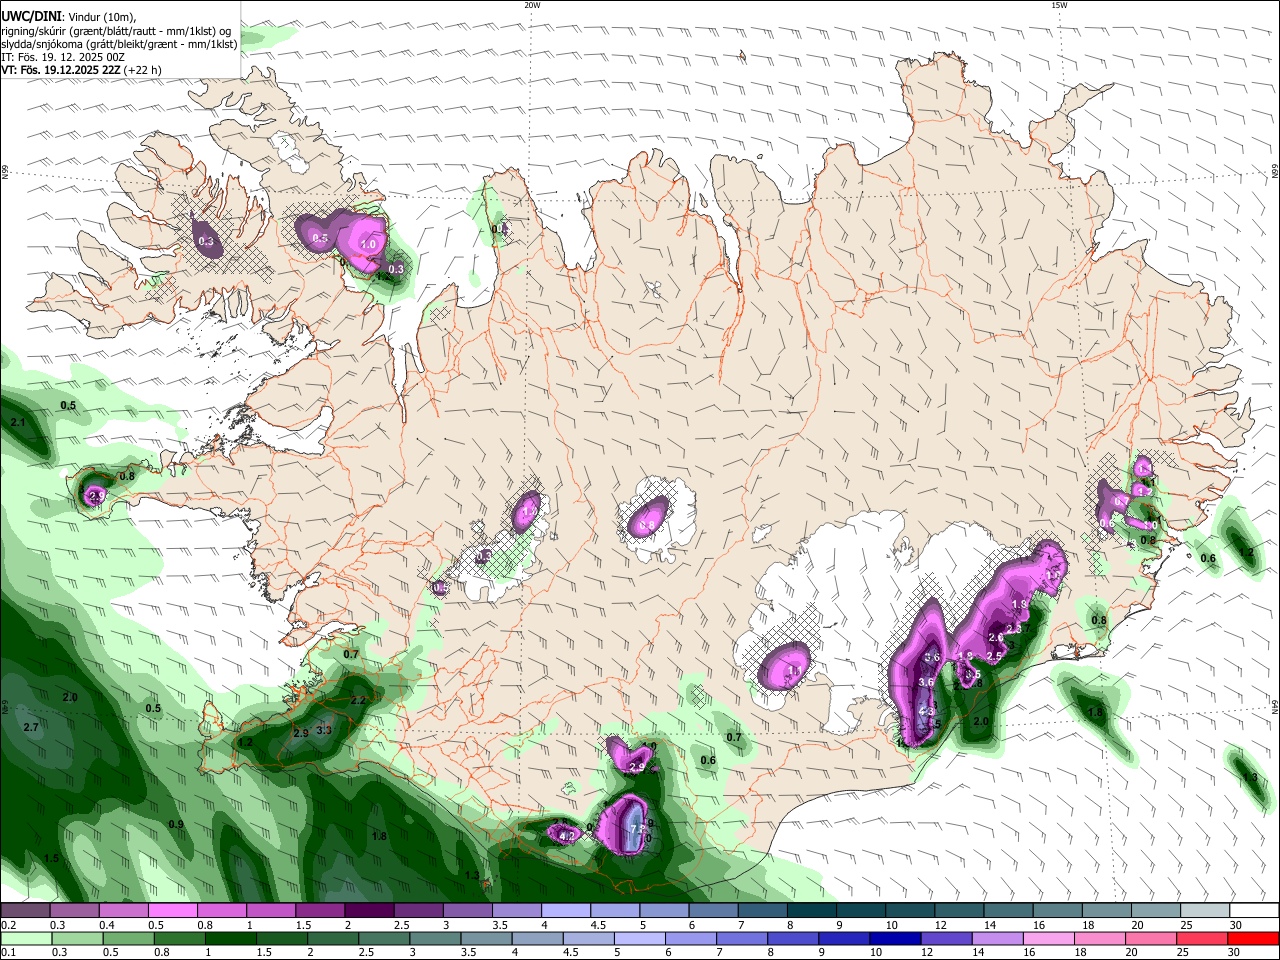Click the snow scale swatch between 7 and 8
1280x960 pixels.
coord(763,911)
